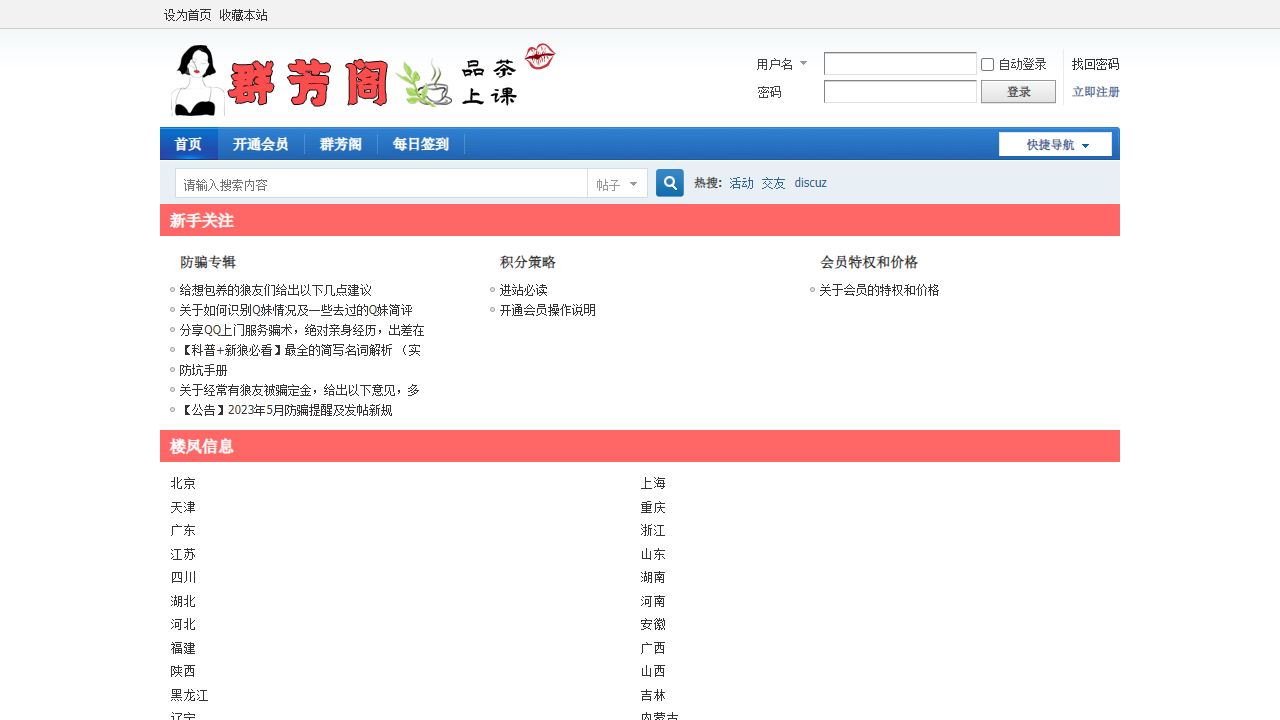Select the 吉林 region link
Screen dimensions: 1280x720
pyautogui.click(x=653, y=695)
